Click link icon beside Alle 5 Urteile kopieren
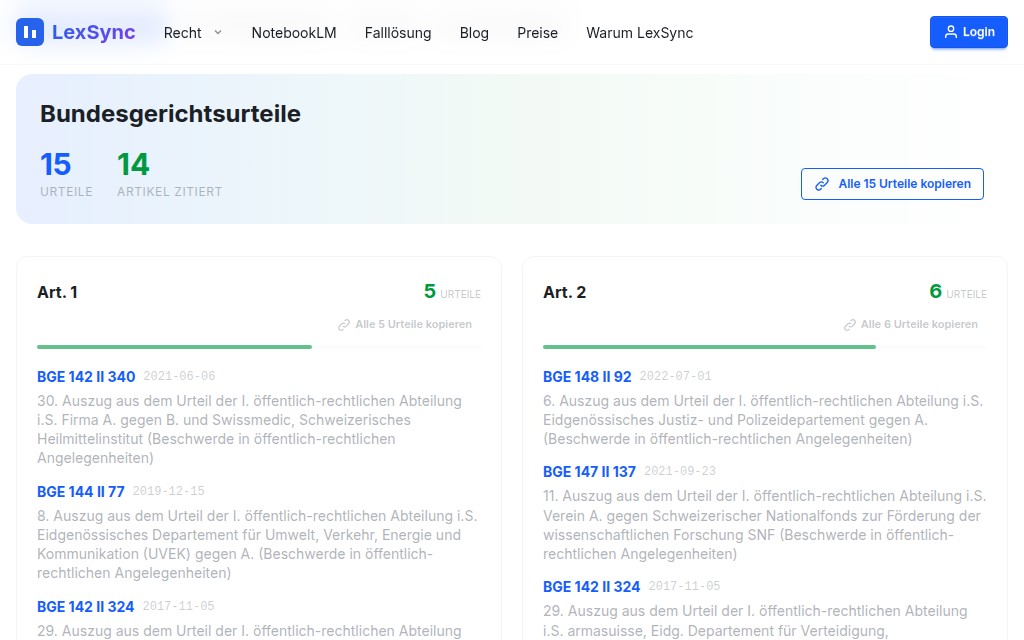 point(344,325)
